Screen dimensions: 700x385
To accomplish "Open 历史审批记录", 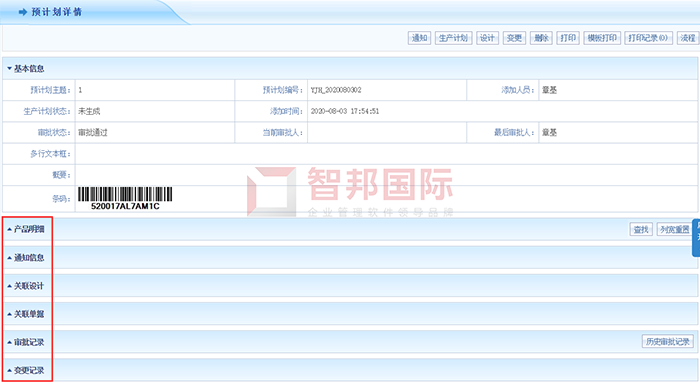I will [x=667, y=342].
